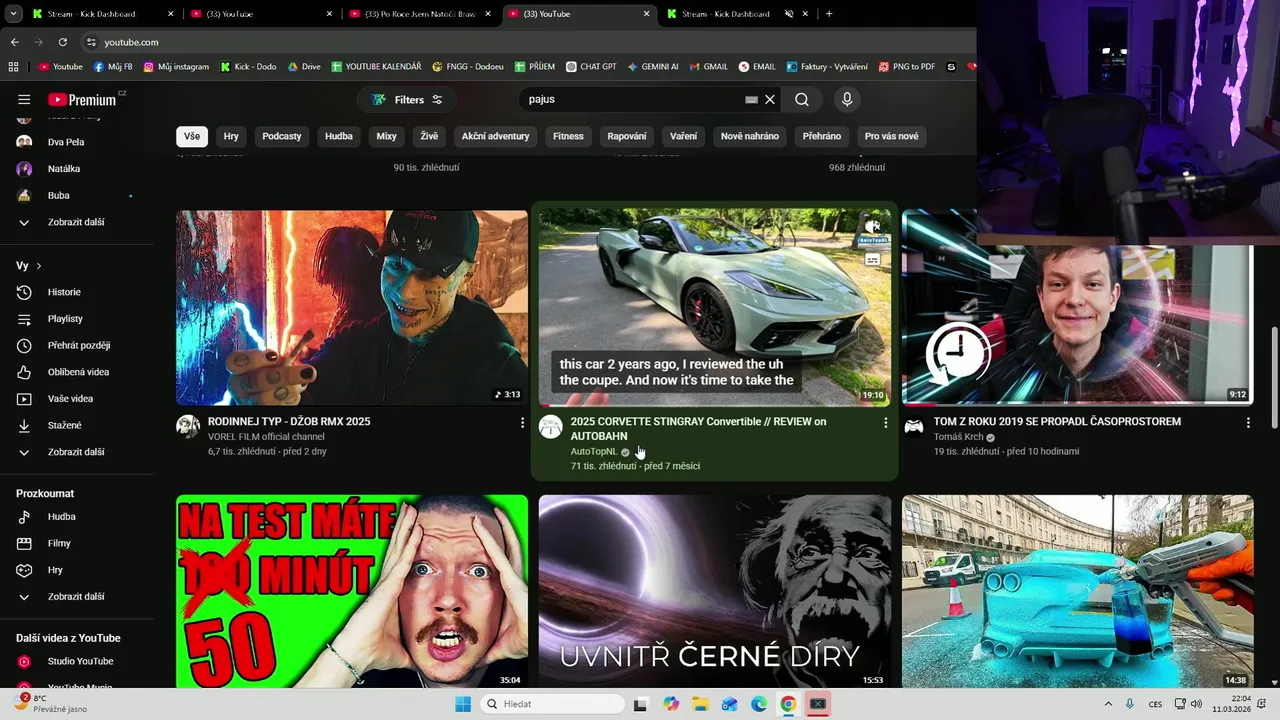This screenshot has height=720, width=1280.
Task: Toggle mute on Corvette preview thumbnail
Action: [873, 227]
